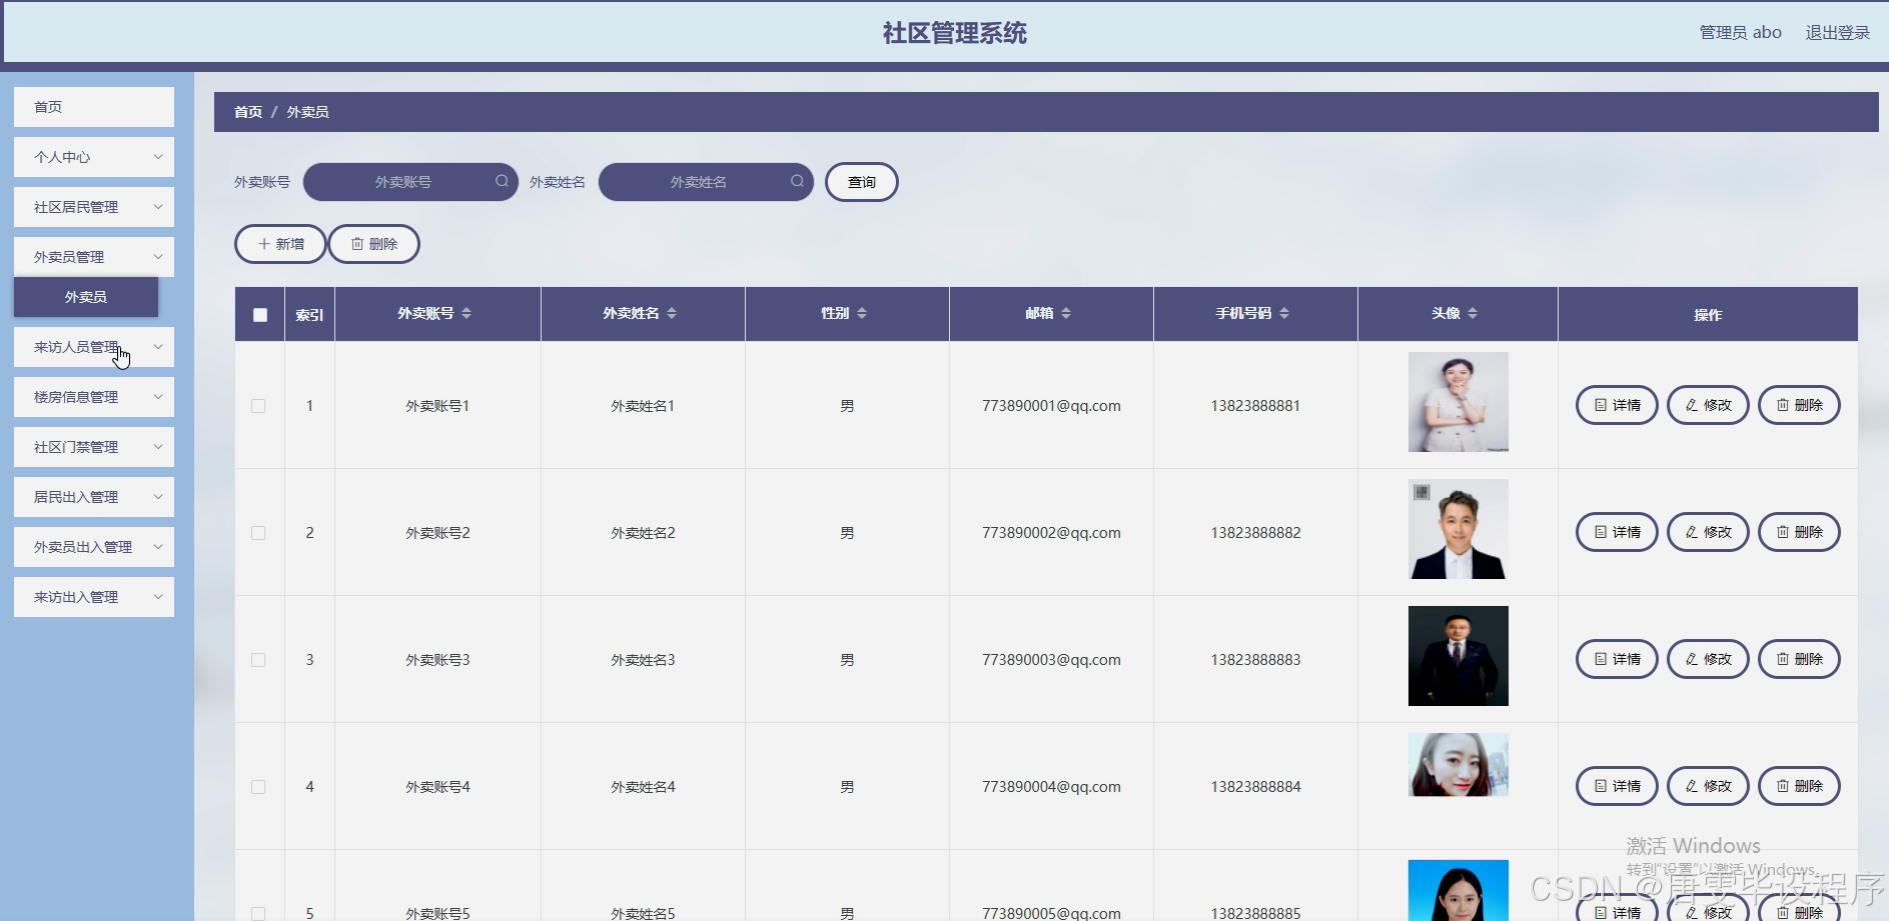
Task: Open avatar thumbnail of 外卖账号1
Action: coord(1458,402)
